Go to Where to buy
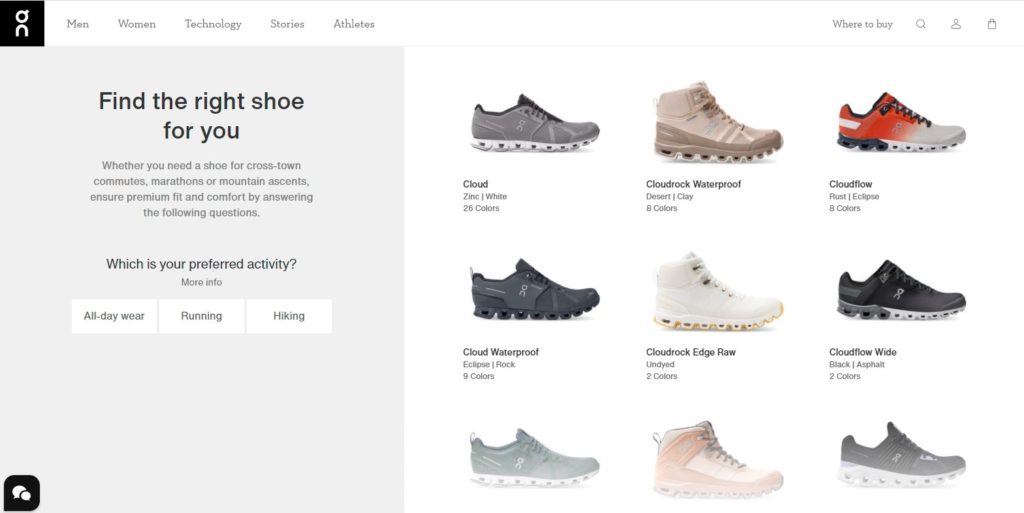 tap(862, 24)
